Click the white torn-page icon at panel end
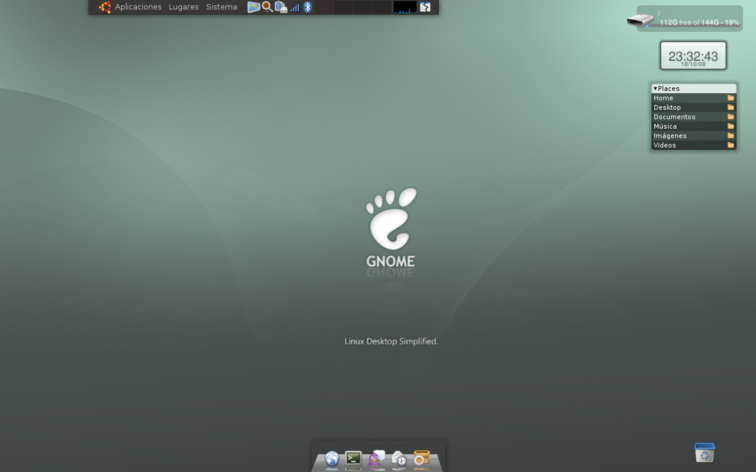756x472 pixels. (425, 7)
